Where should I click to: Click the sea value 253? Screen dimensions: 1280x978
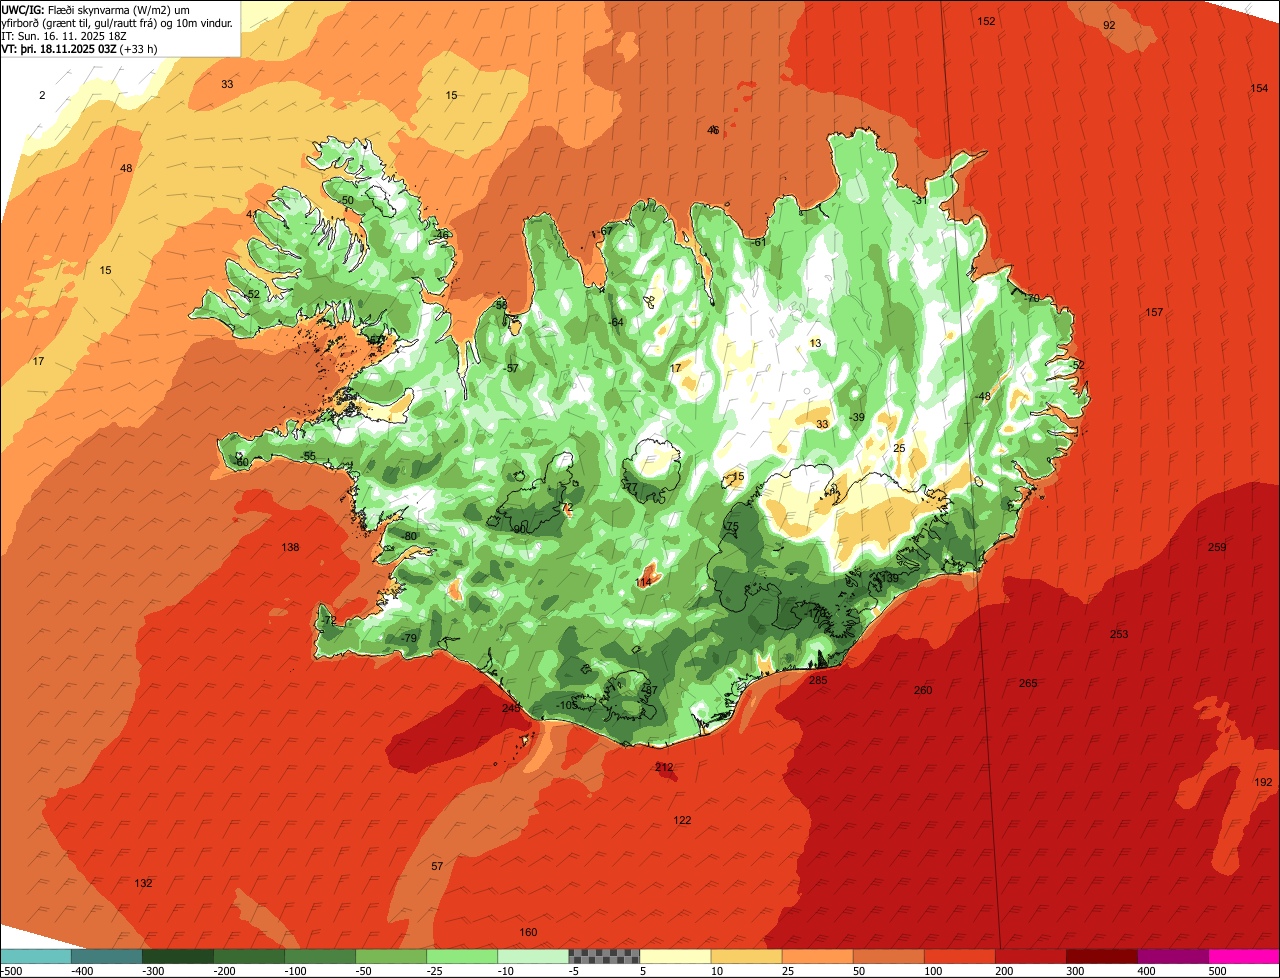1119,634
